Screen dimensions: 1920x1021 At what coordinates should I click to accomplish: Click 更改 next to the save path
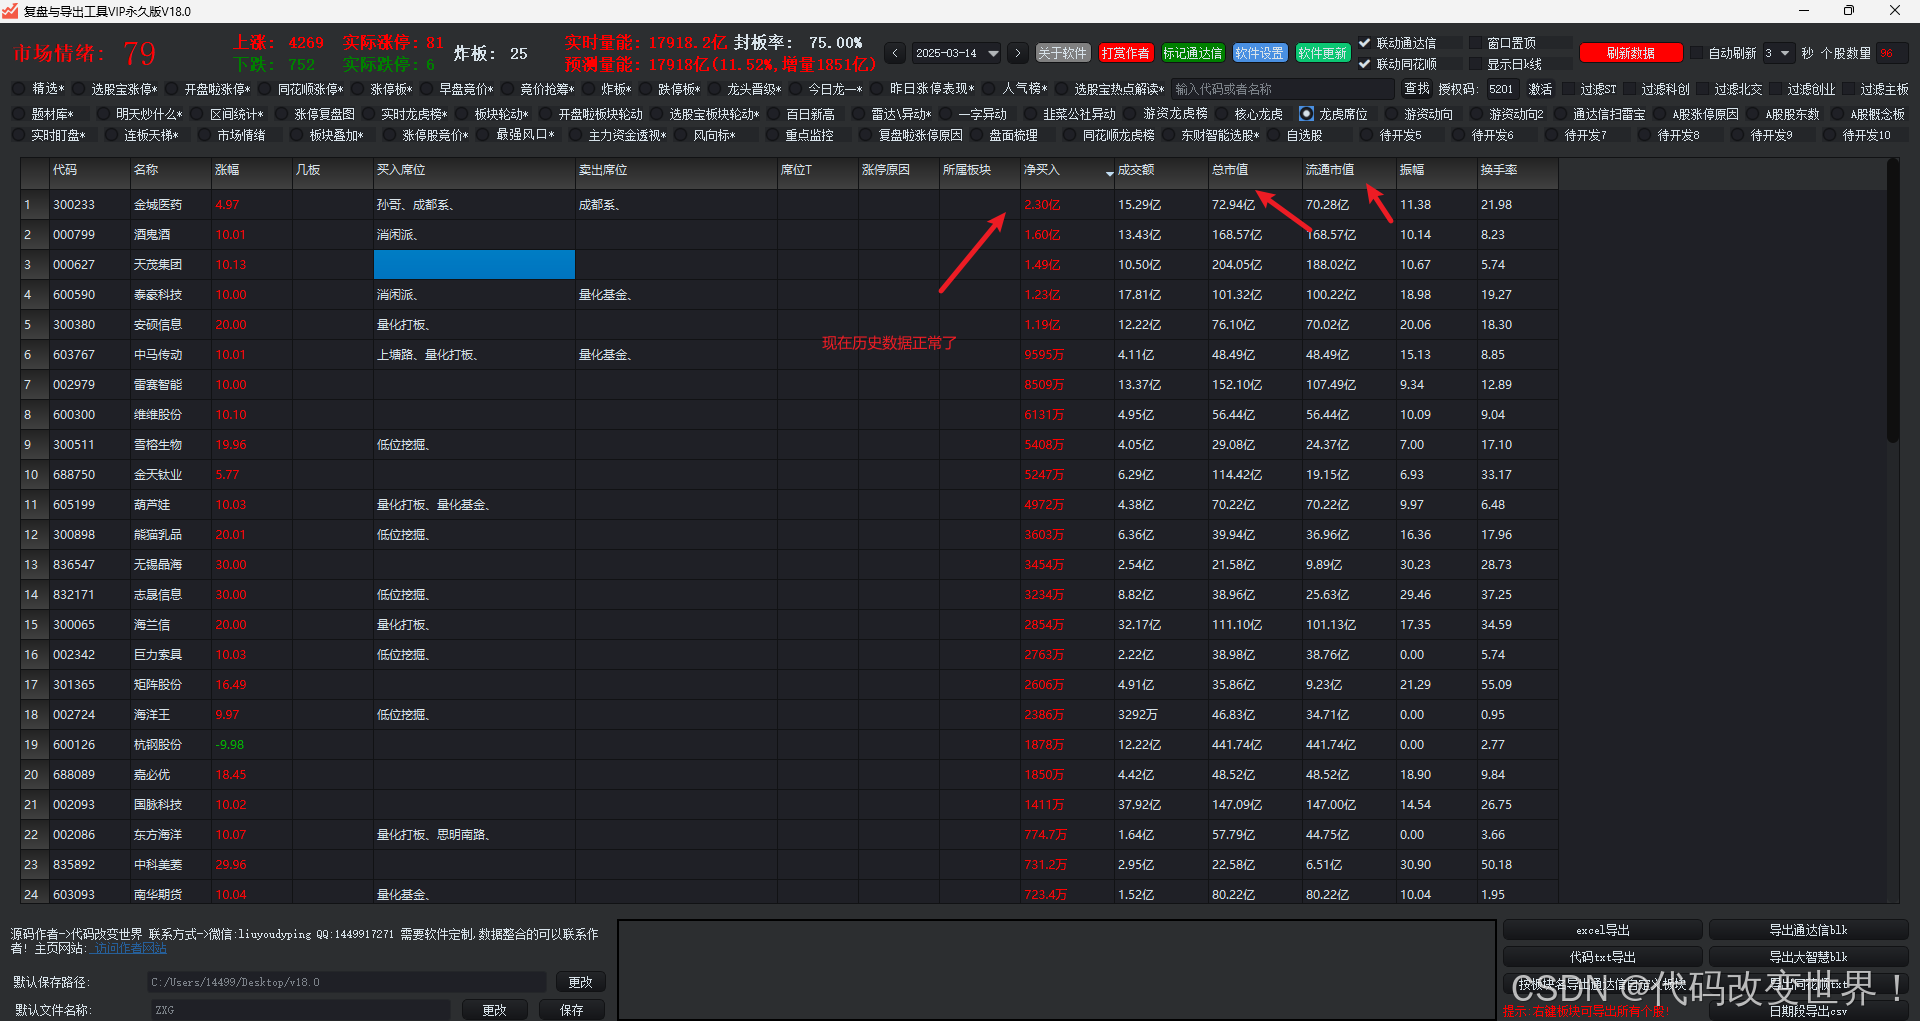[580, 982]
